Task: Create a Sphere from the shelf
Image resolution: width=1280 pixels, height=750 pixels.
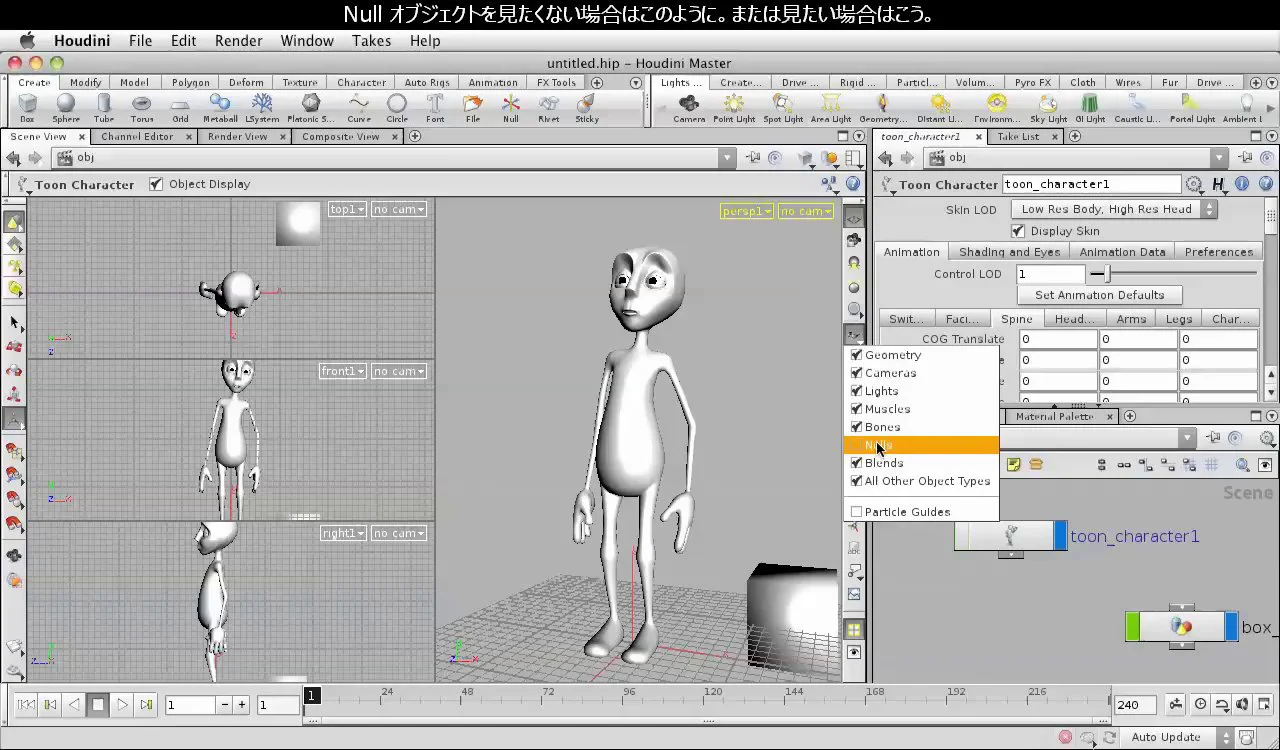Action: [x=66, y=108]
